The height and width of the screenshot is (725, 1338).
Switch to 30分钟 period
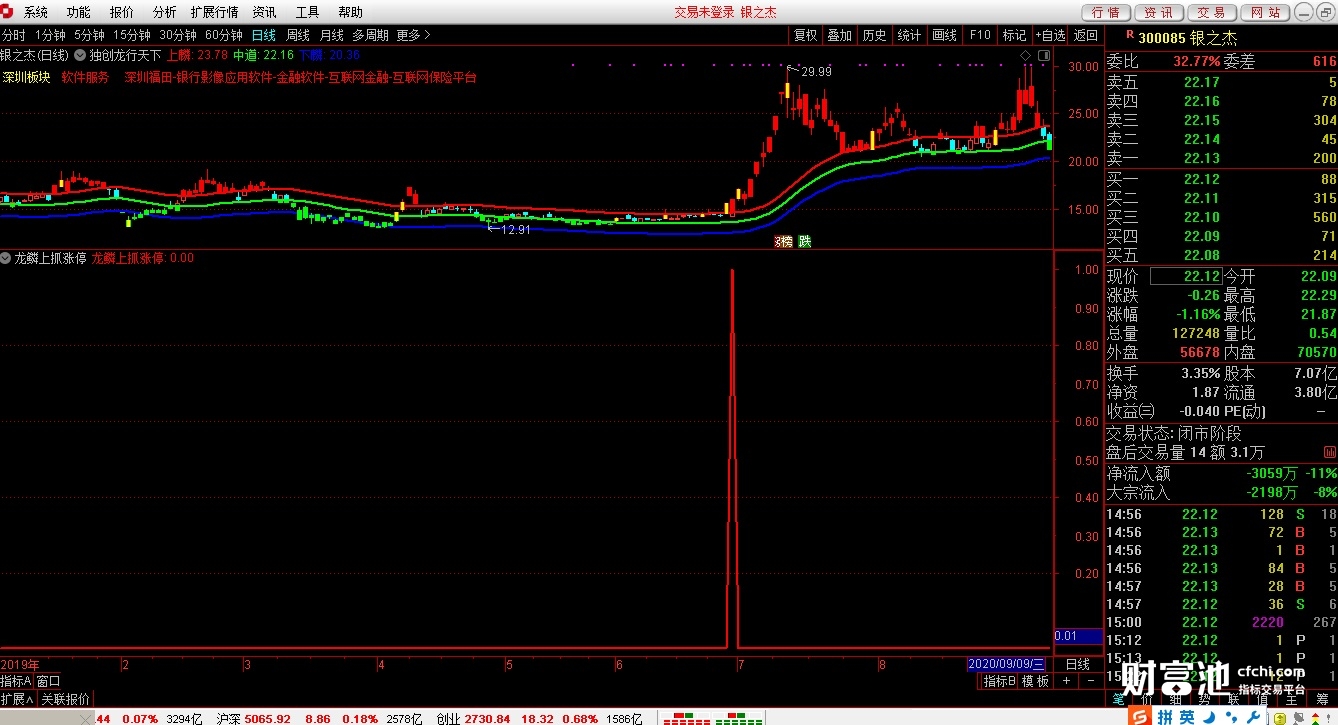(x=178, y=35)
